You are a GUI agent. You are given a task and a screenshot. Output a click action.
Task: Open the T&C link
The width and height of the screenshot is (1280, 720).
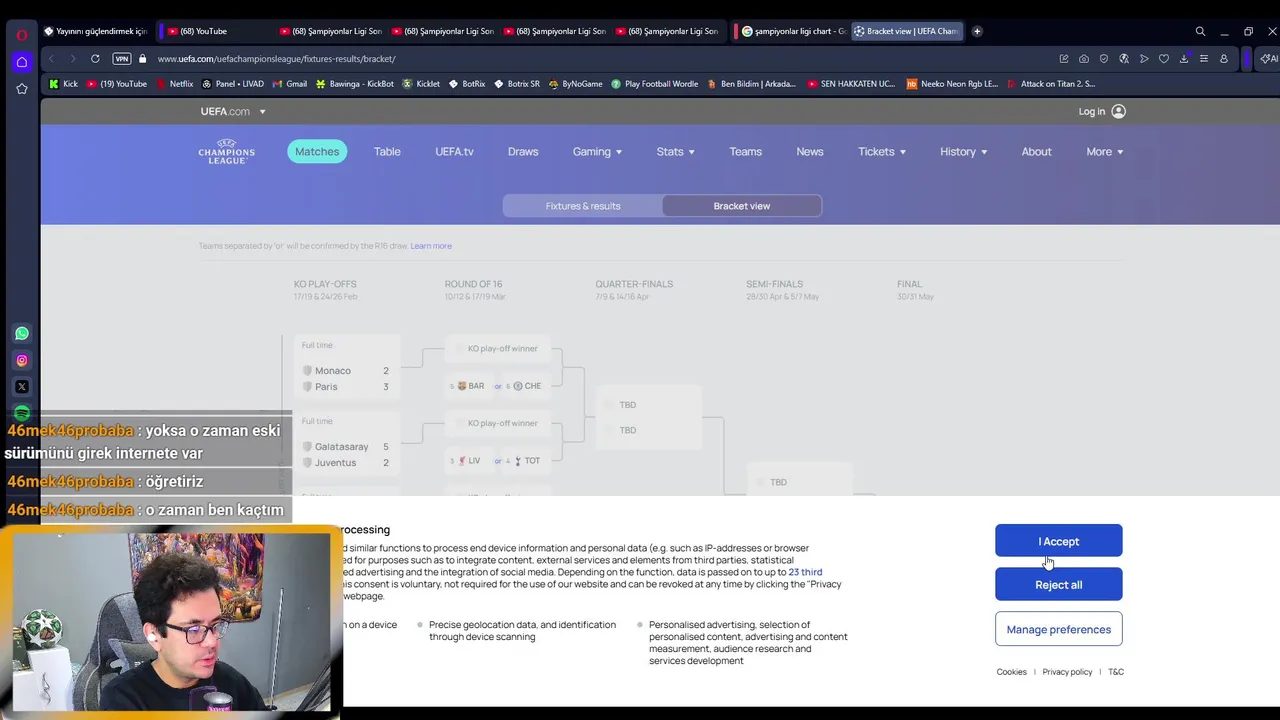(1116, 672)
